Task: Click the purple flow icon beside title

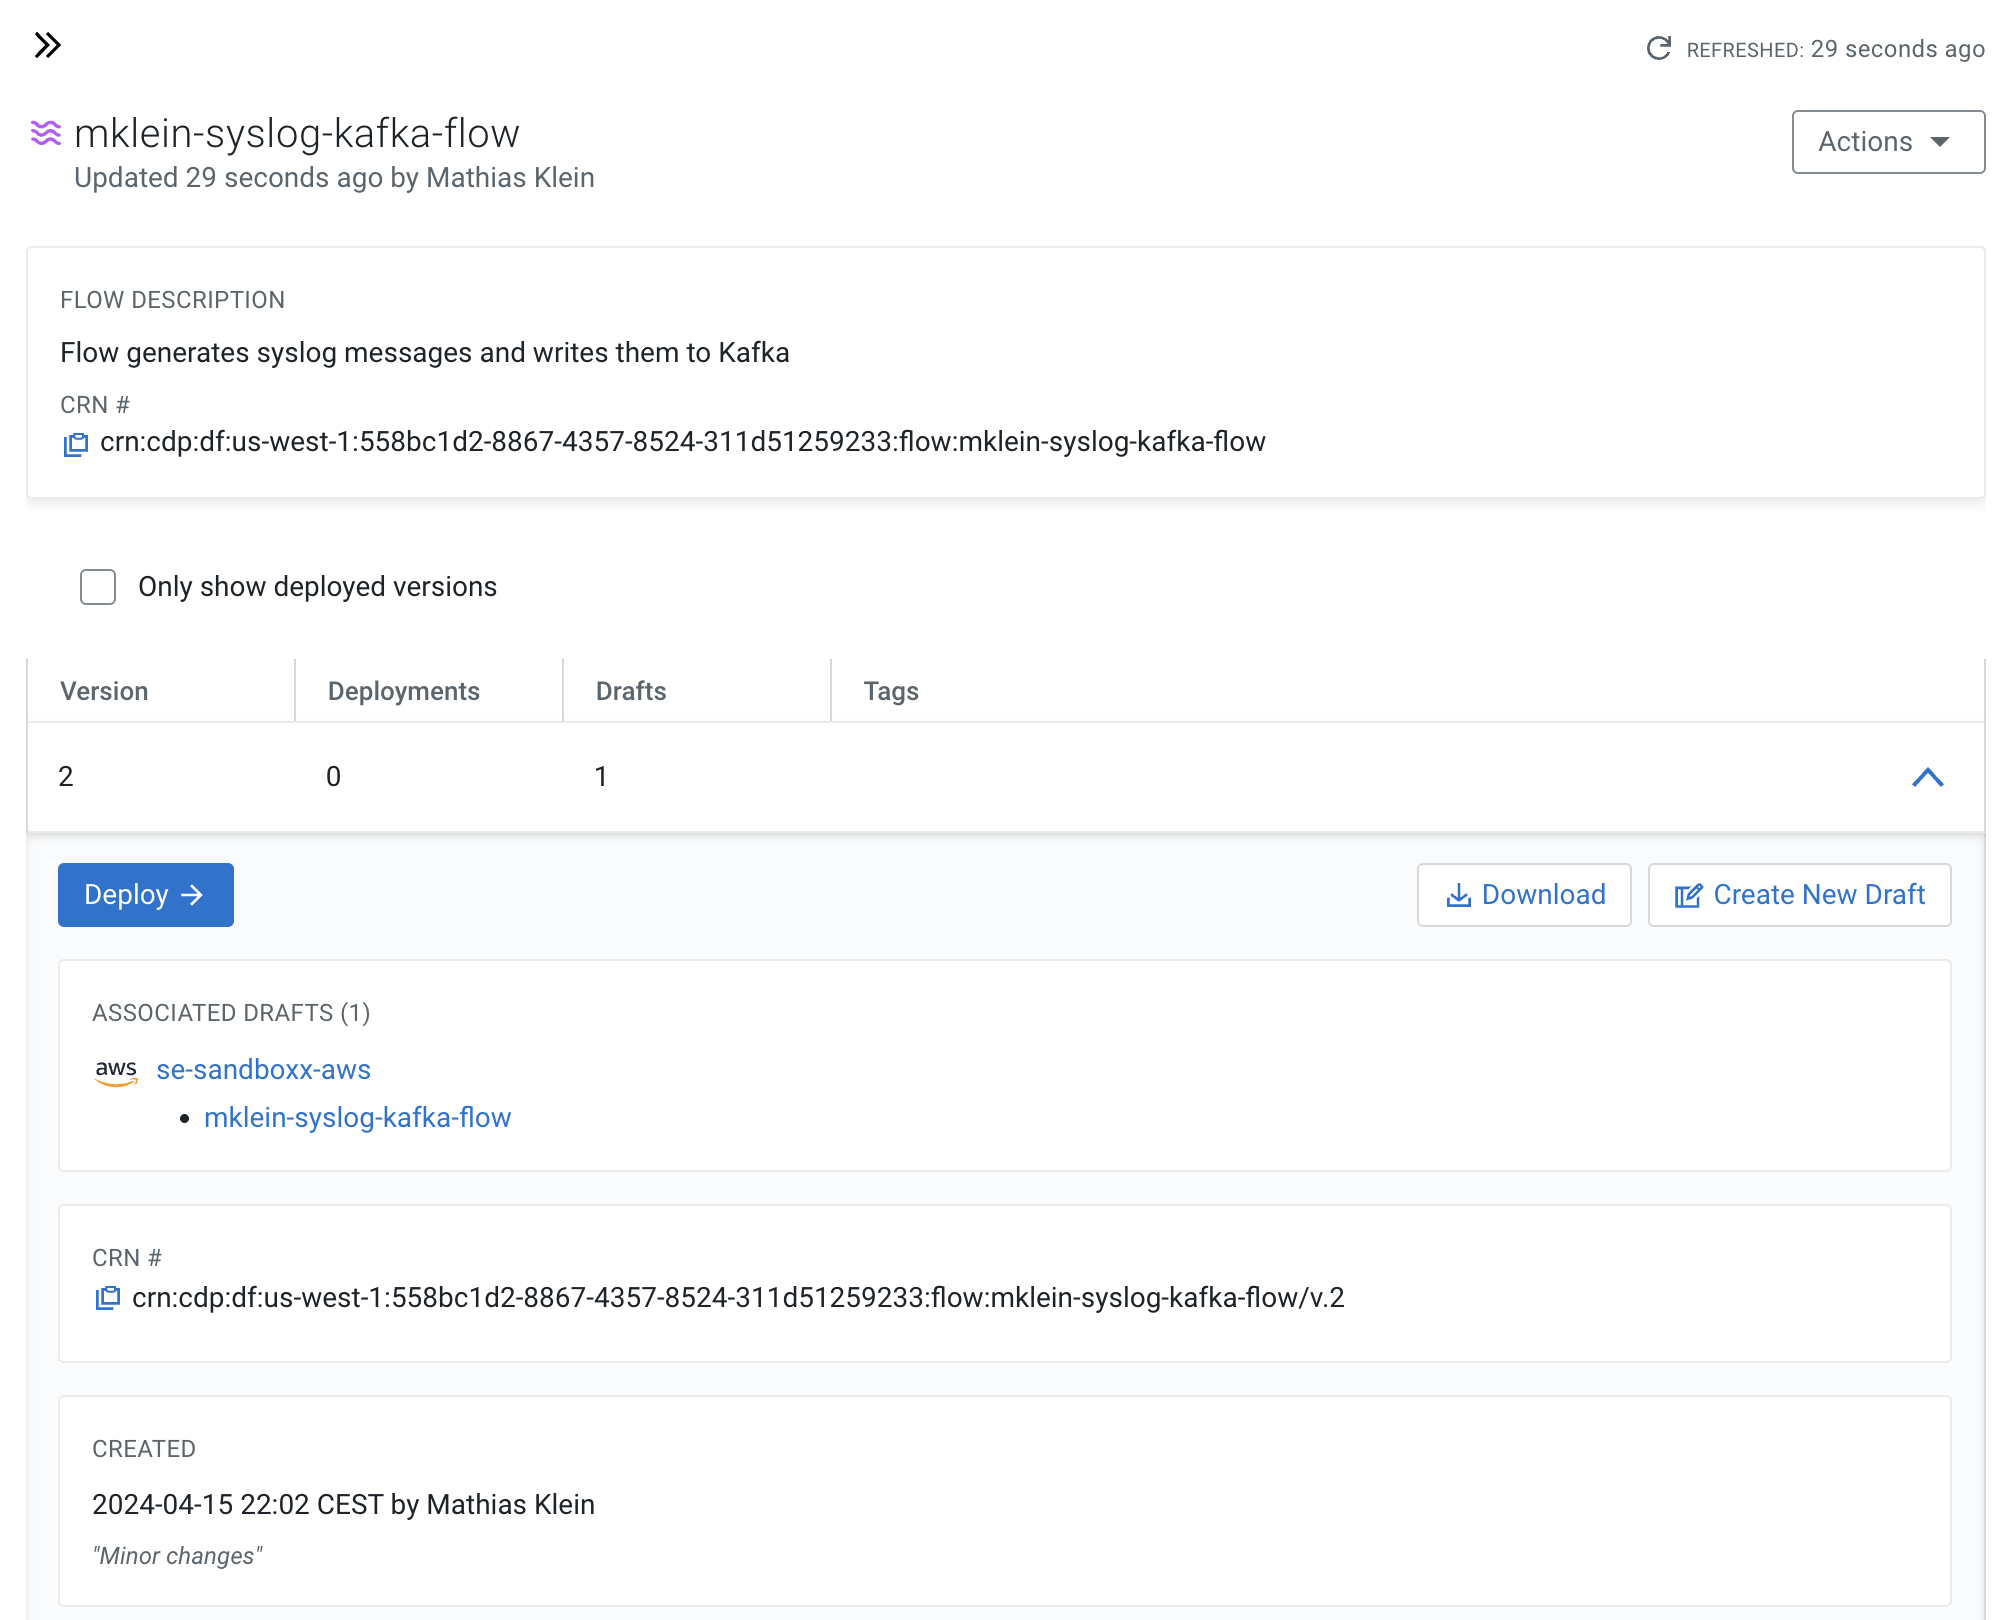Action: coord(46,133)
